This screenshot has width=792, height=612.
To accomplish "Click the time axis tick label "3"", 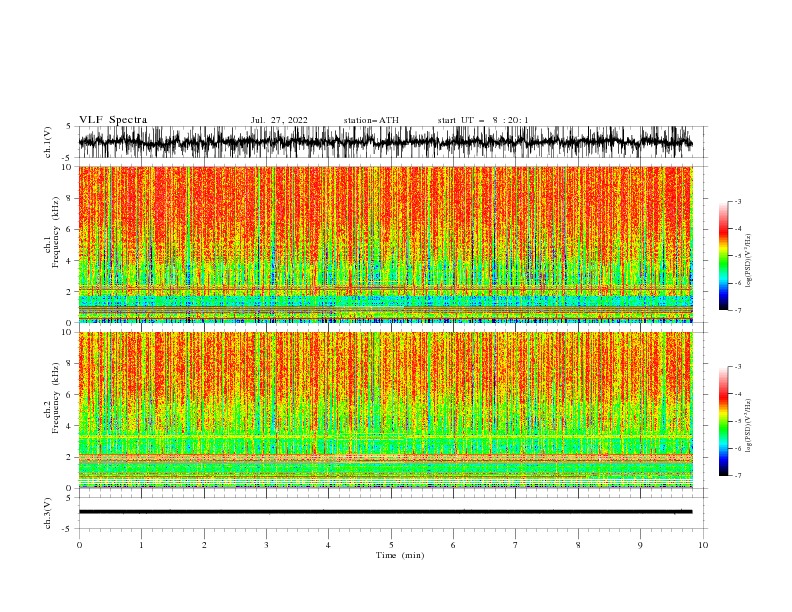I will pyautogui.click(x=266, y=545).
